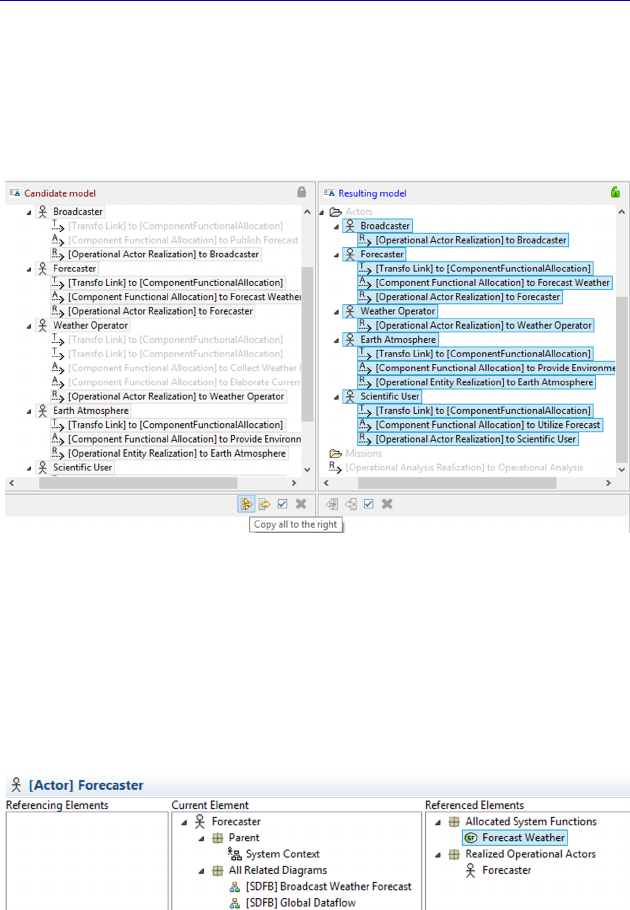
Task: Click the X delete icon in Candidate model toolbar
Action: point(300,504)
